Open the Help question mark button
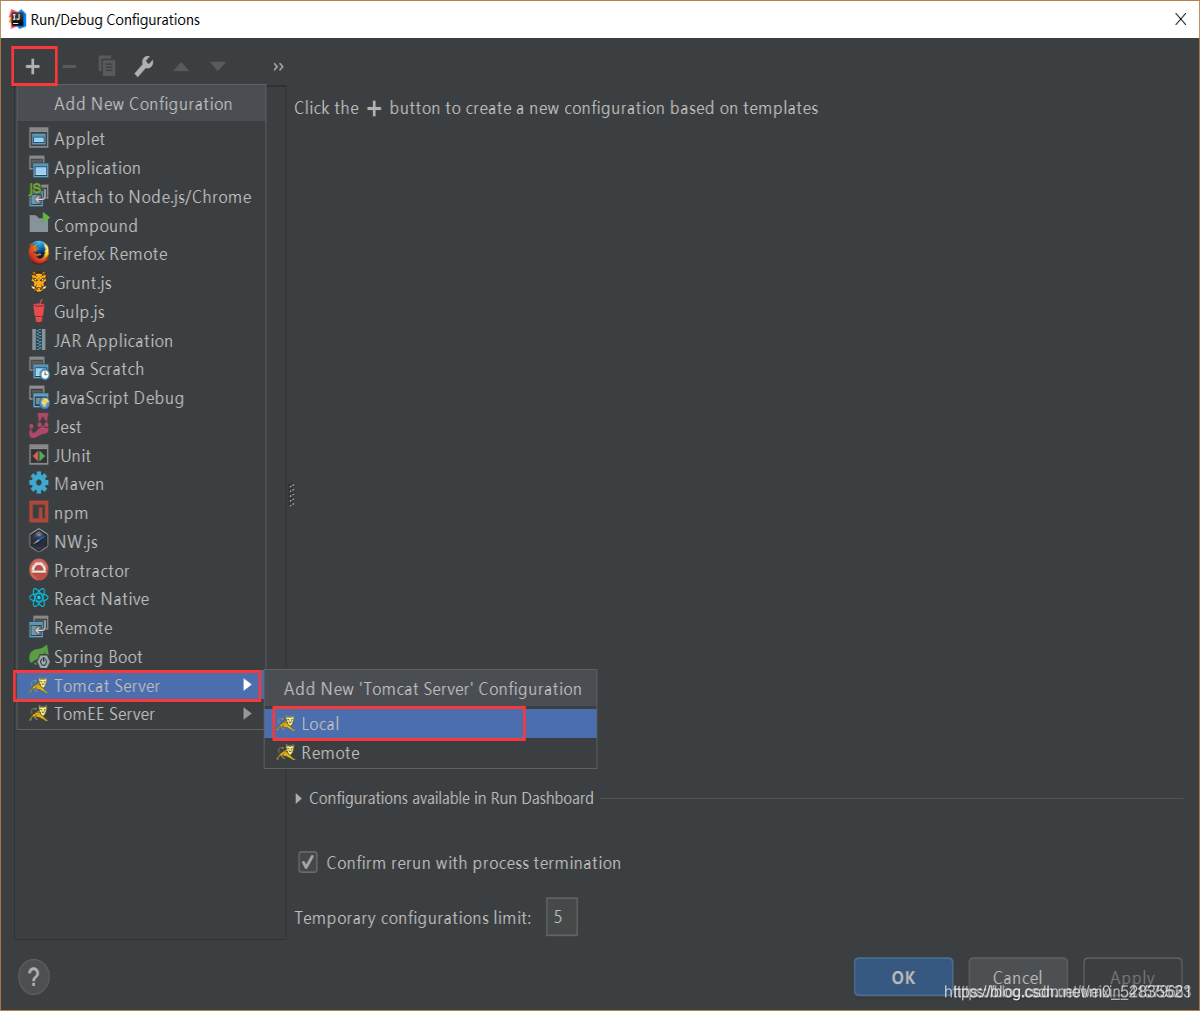Image resolution: width=1200 pixels, height=1011 pixels. pos(33,977)
